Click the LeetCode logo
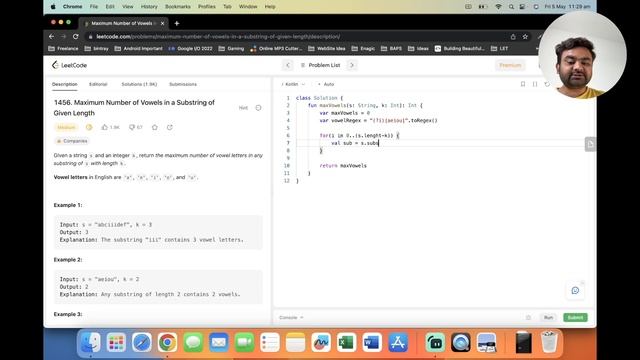The width and height of the screenshot is (640, 360). pos(69,65)
